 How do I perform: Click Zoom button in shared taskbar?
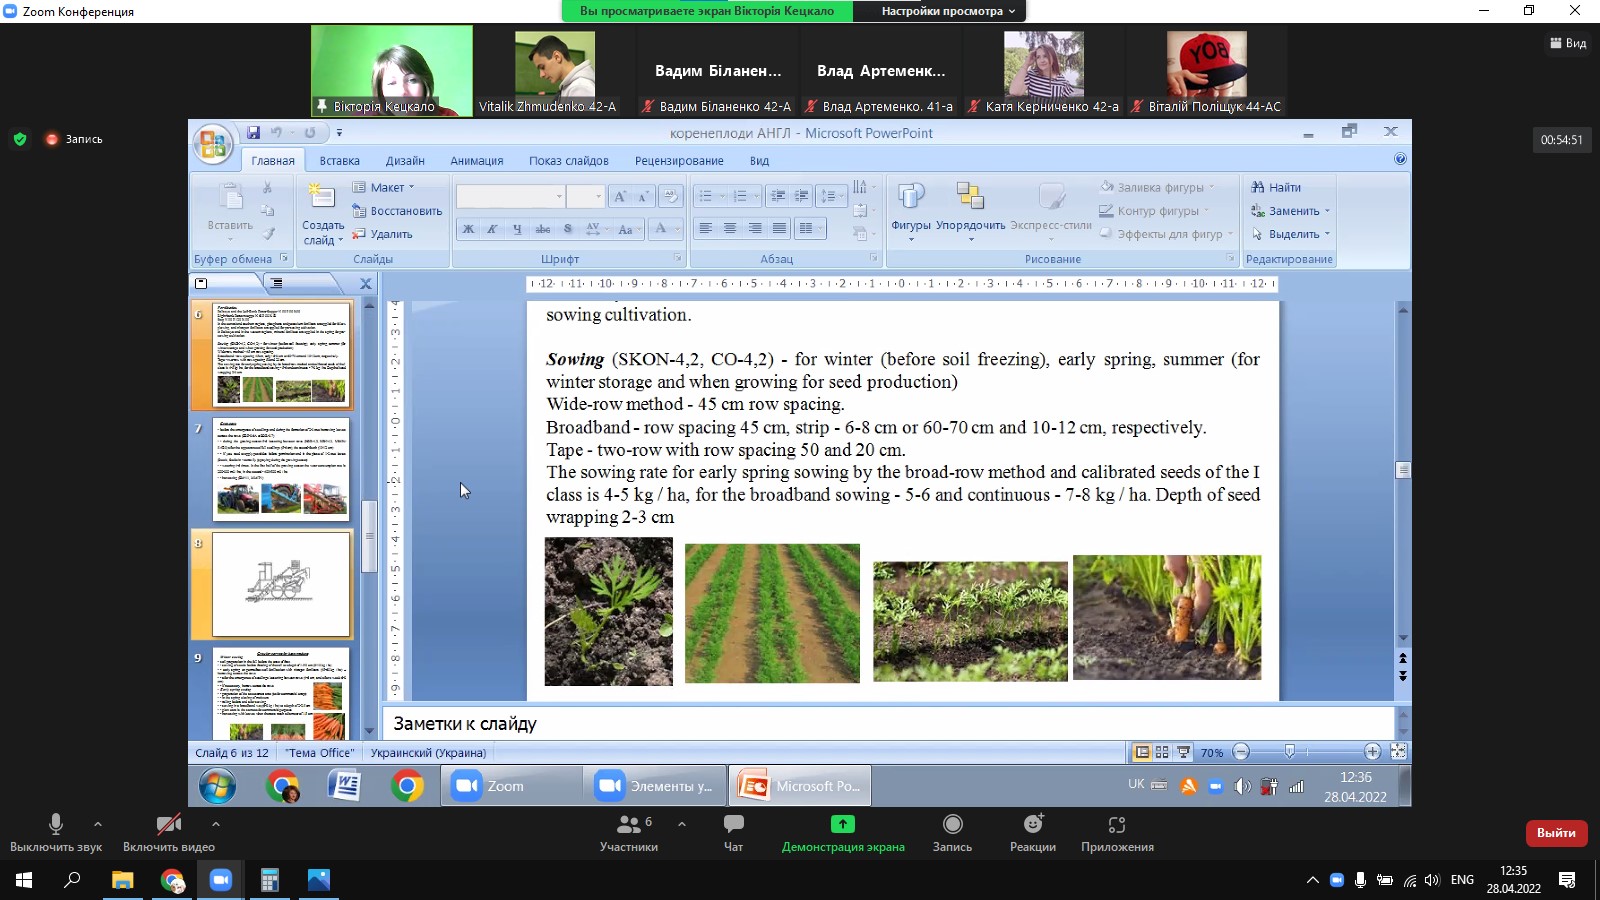coord(511,786)
